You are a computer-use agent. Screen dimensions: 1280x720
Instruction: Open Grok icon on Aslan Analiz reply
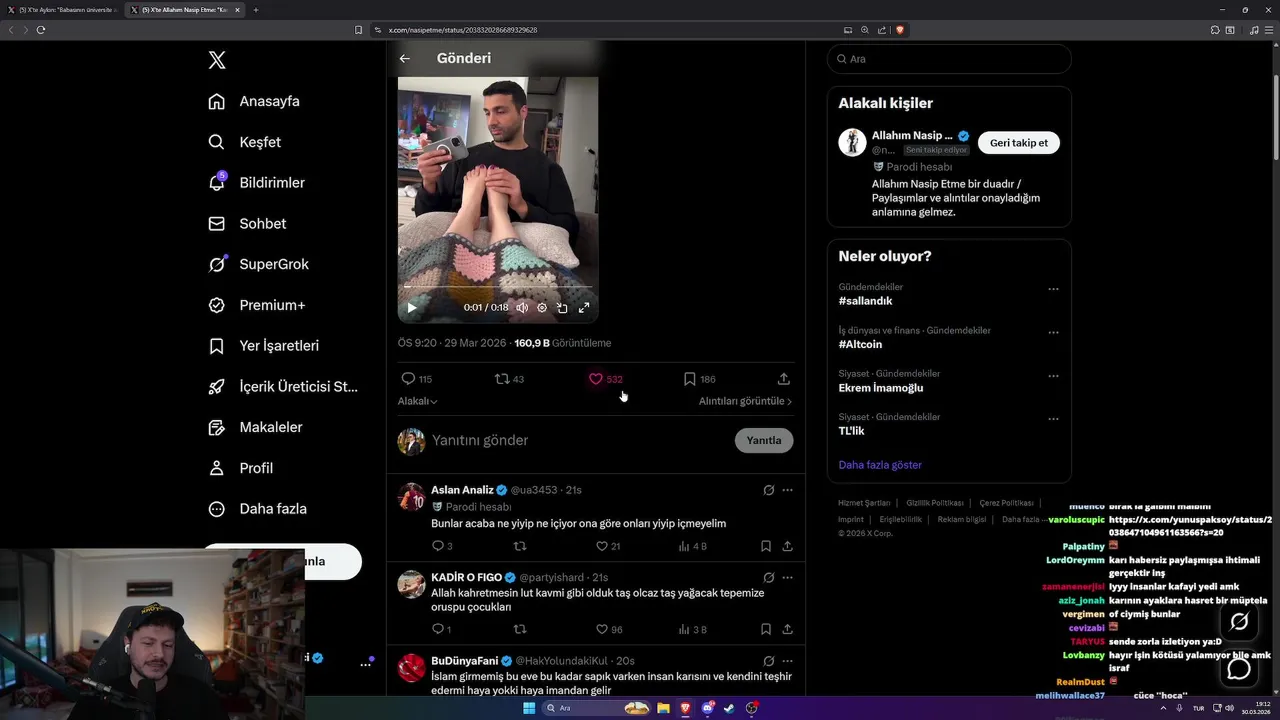point(768,490)
